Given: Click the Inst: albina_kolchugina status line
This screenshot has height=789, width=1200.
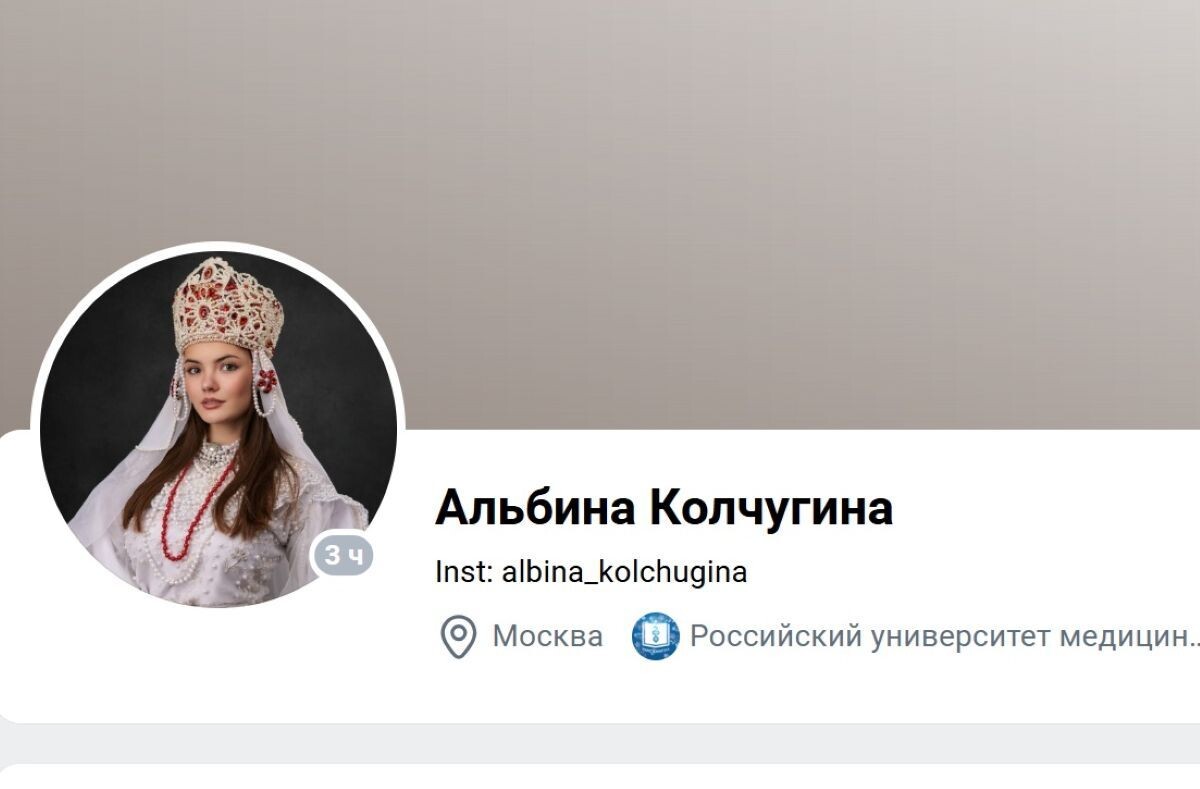Looking at the screenshot, I should click(x=591, y=572).
